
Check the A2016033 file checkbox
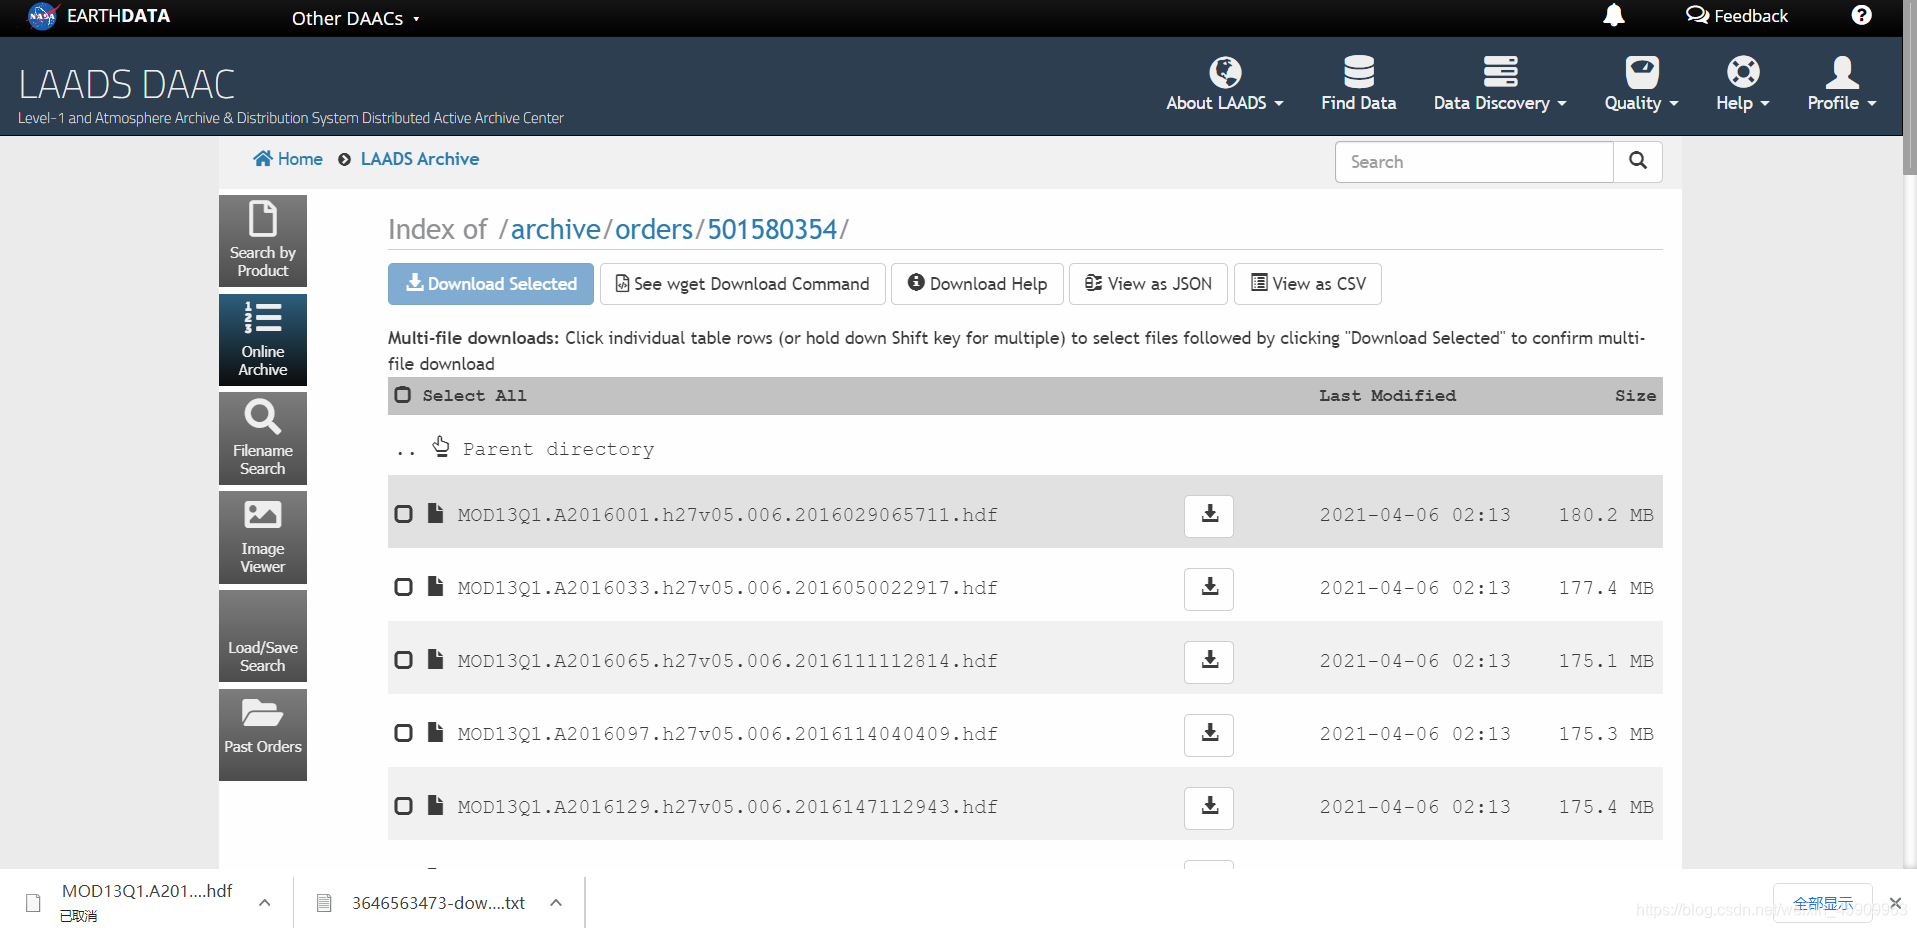[x=404, y=587]
